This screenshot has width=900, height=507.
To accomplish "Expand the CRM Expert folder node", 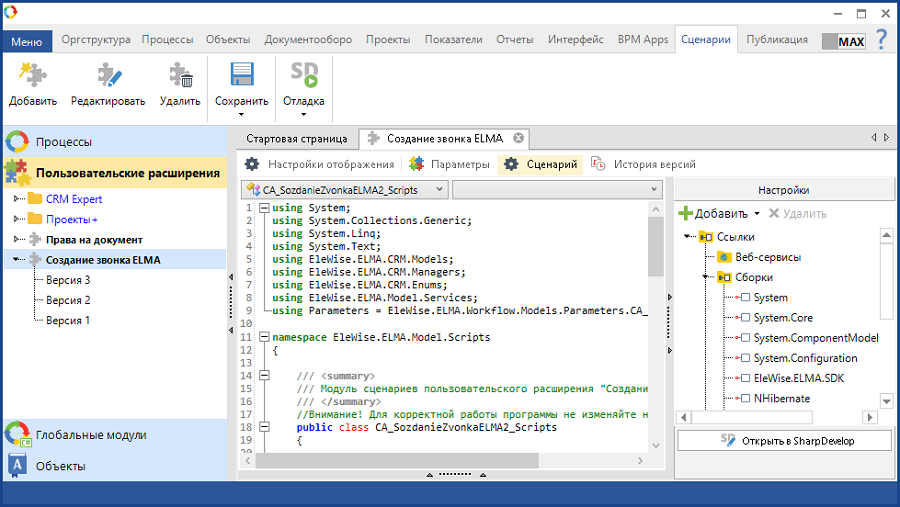I will (17, 199).
